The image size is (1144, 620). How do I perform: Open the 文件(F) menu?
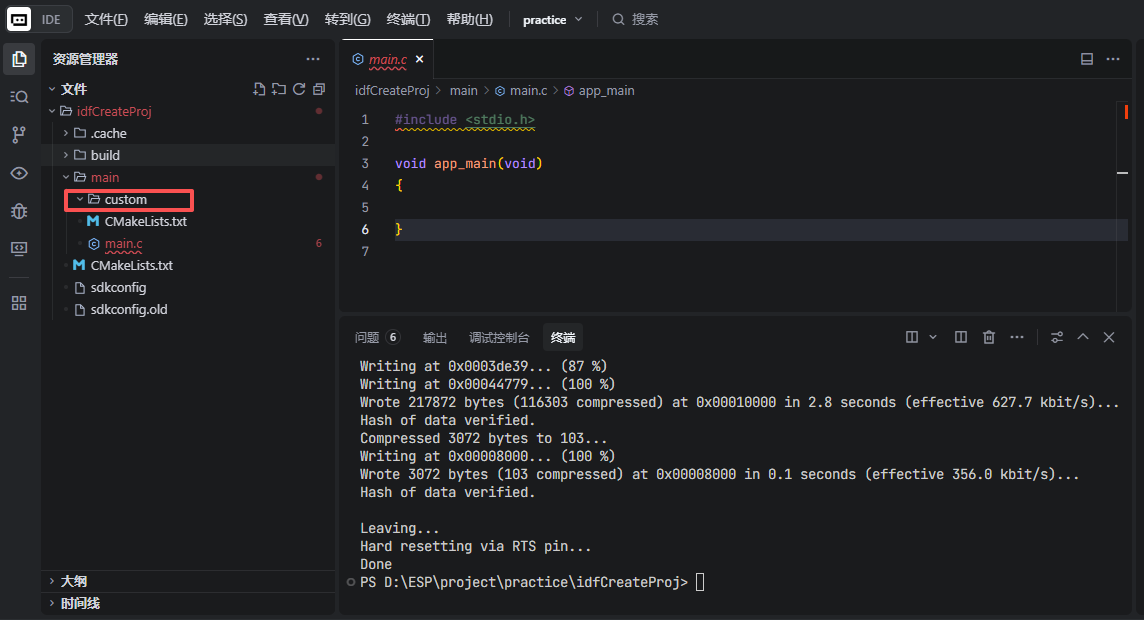pyautogui.click(x=106, y=20)
